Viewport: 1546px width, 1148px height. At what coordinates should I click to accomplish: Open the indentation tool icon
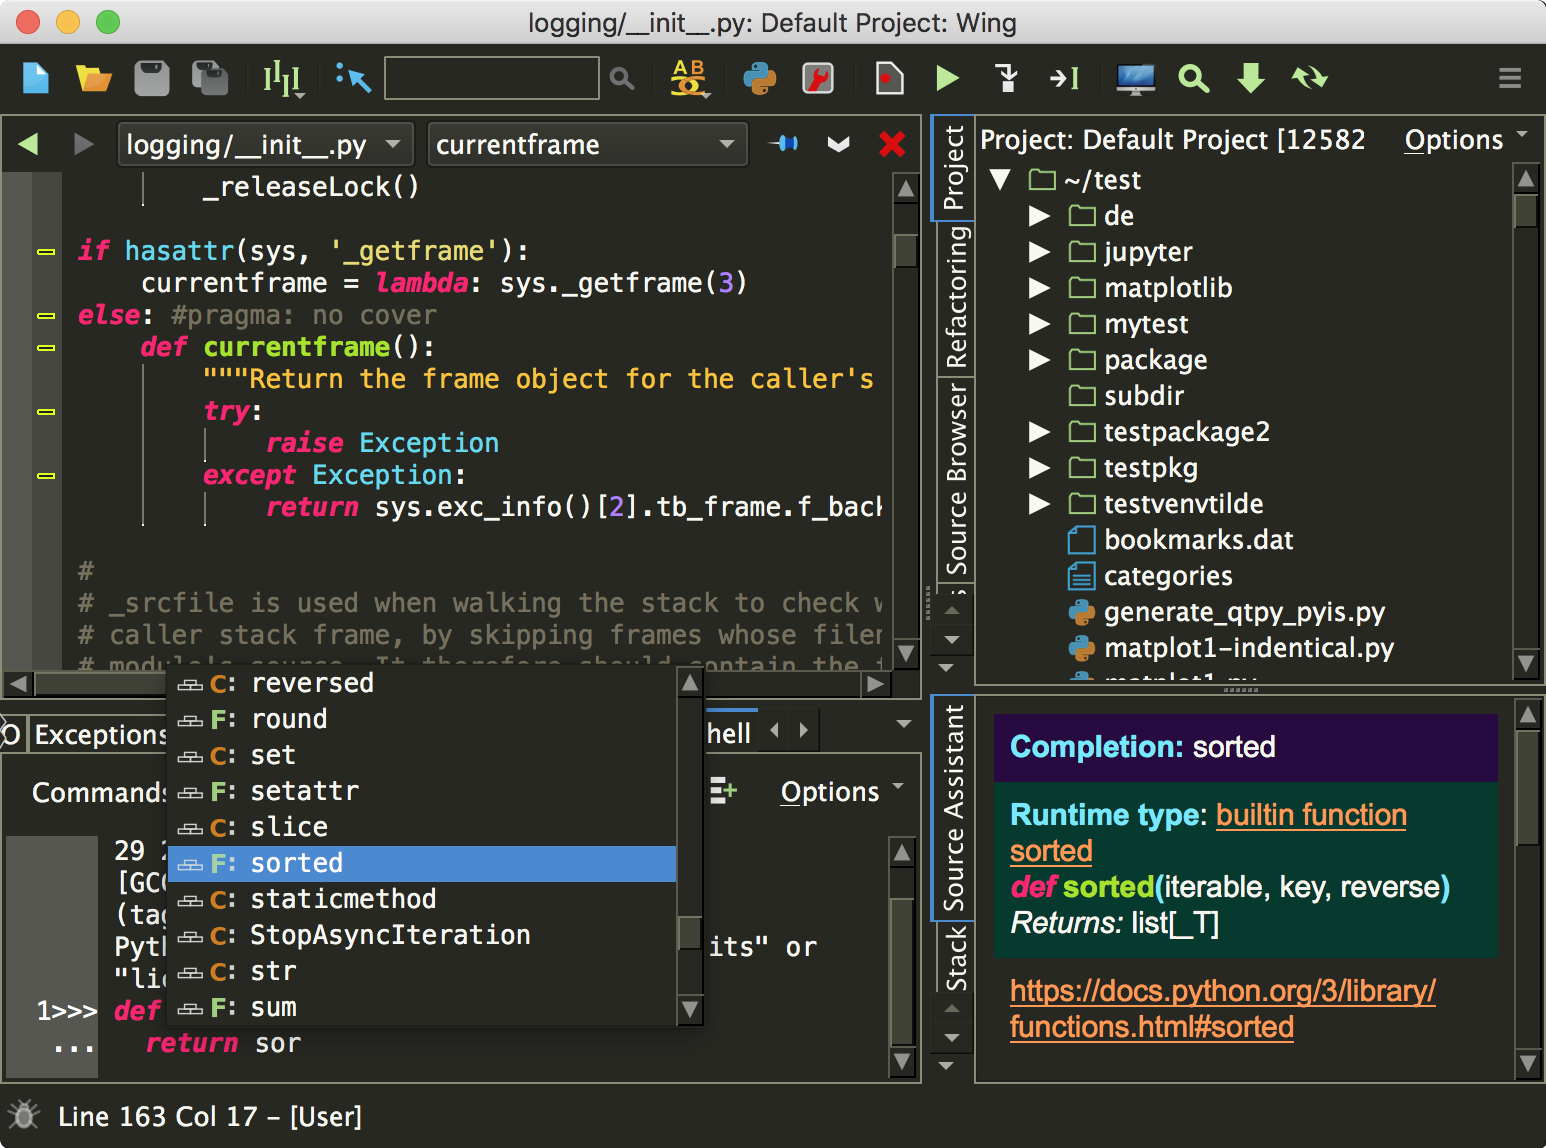click(283, 78)
